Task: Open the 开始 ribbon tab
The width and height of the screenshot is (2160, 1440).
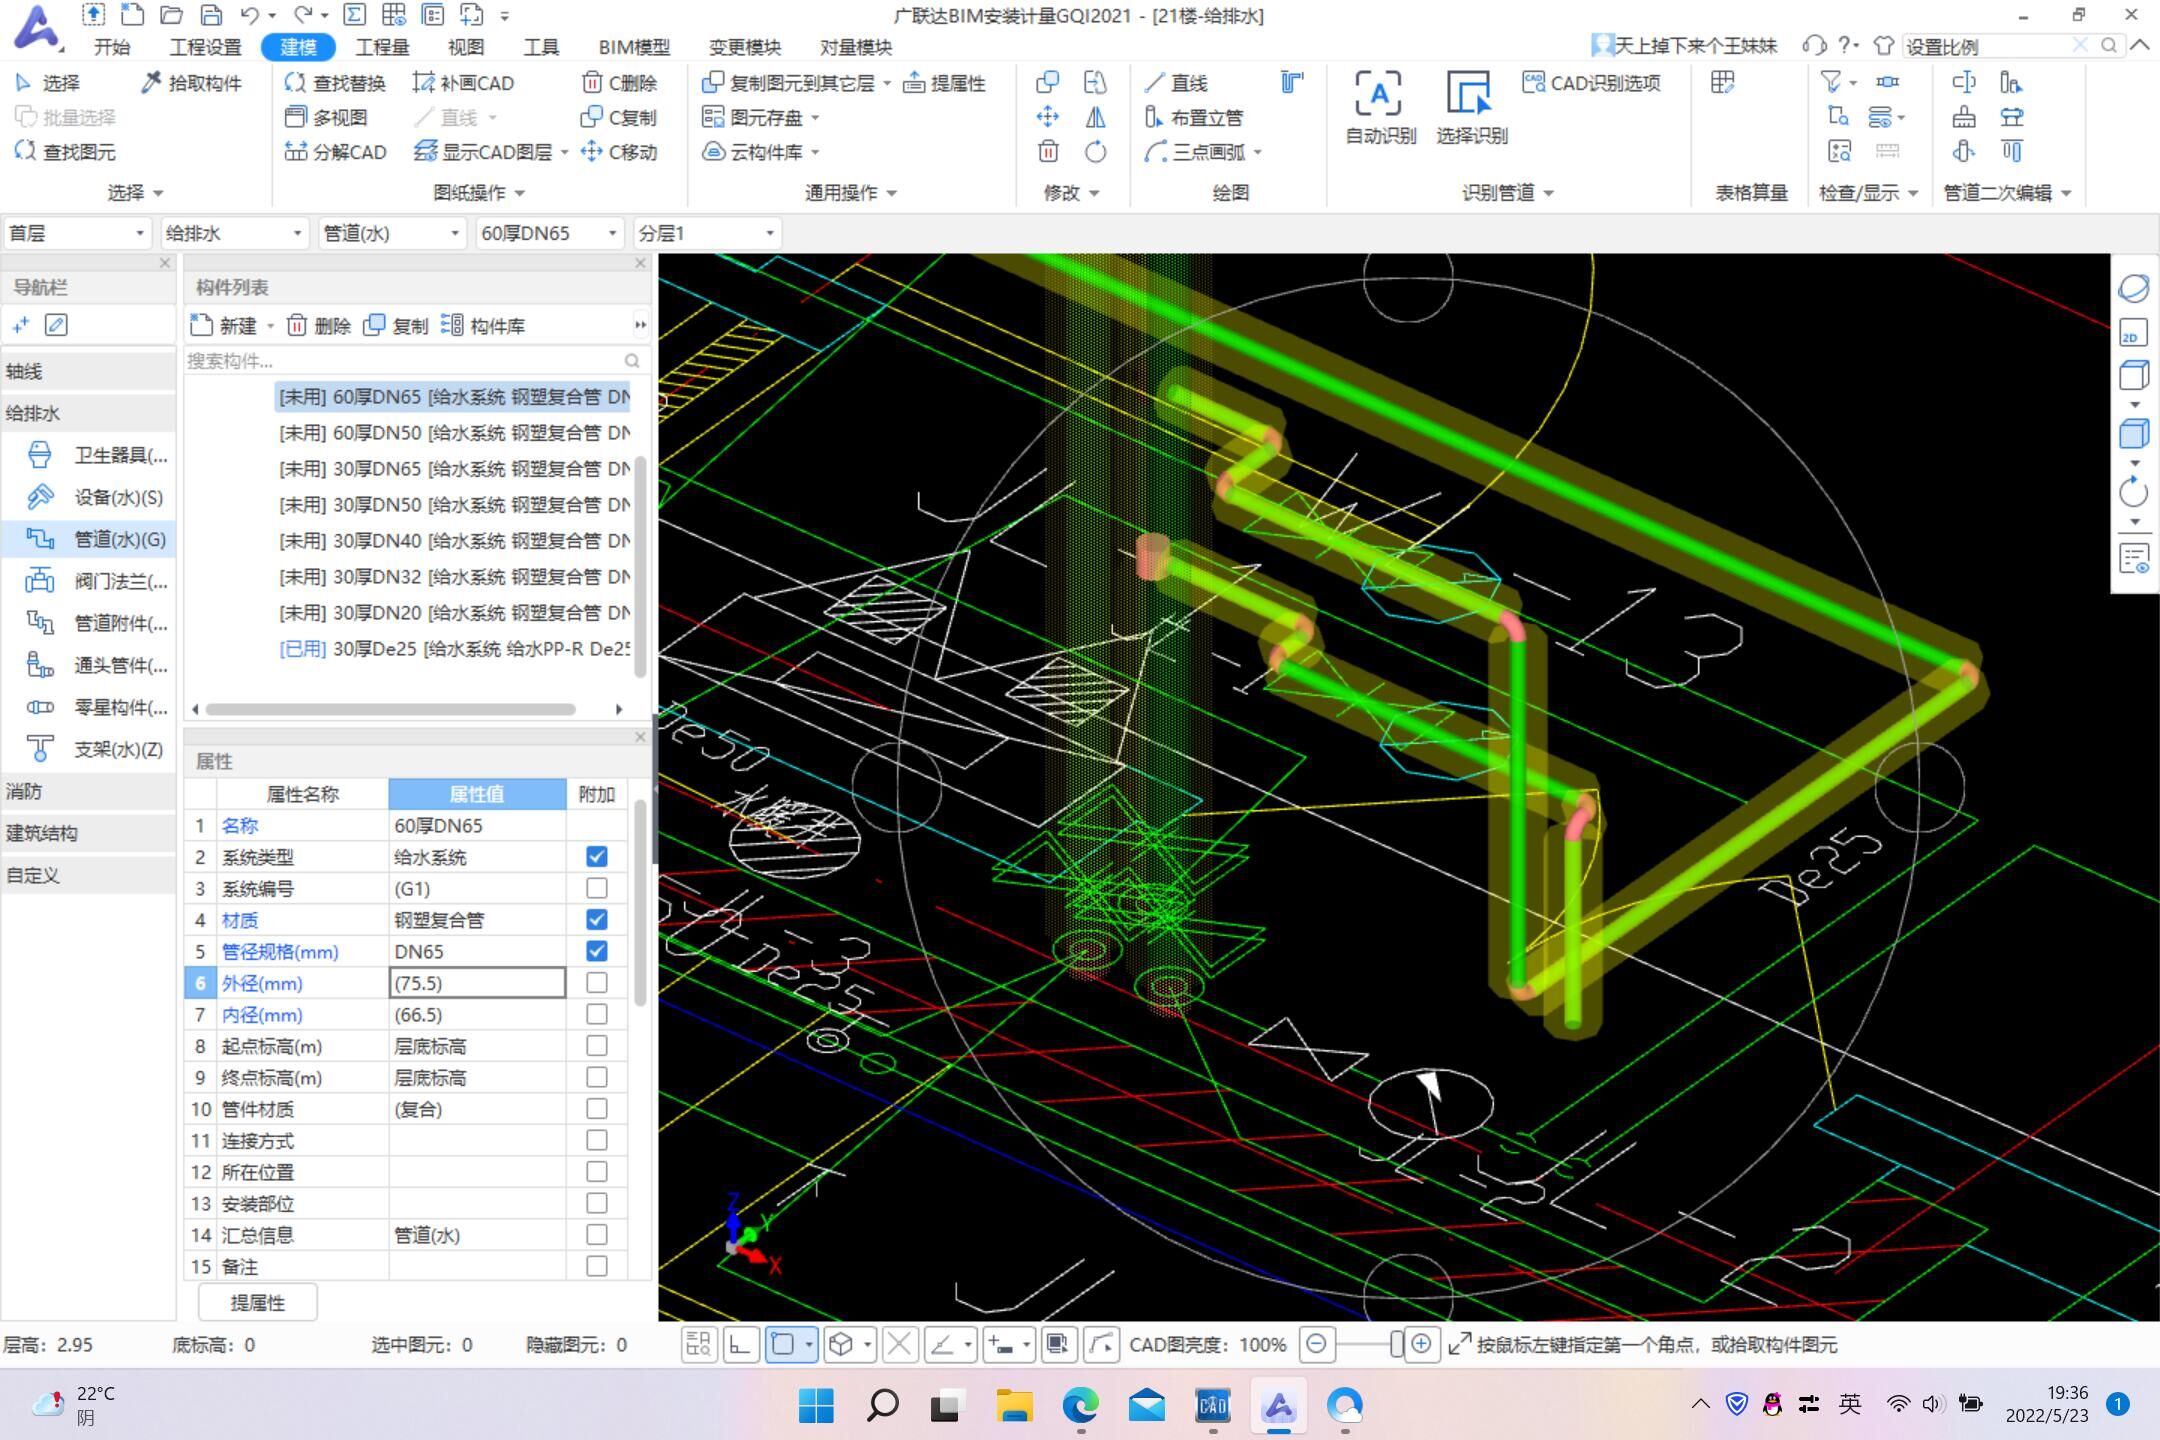Action: click(x=112, y=47)
